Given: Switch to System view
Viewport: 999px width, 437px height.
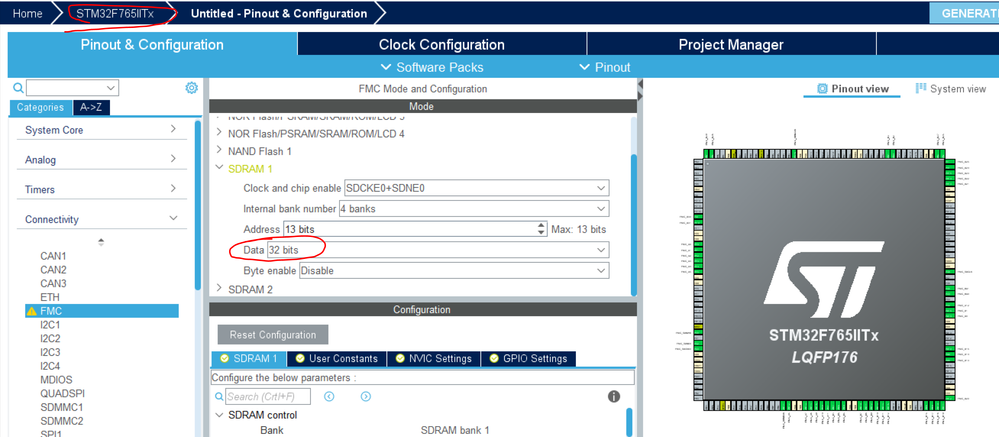Looking at the screenshot, I should [951, 89].
